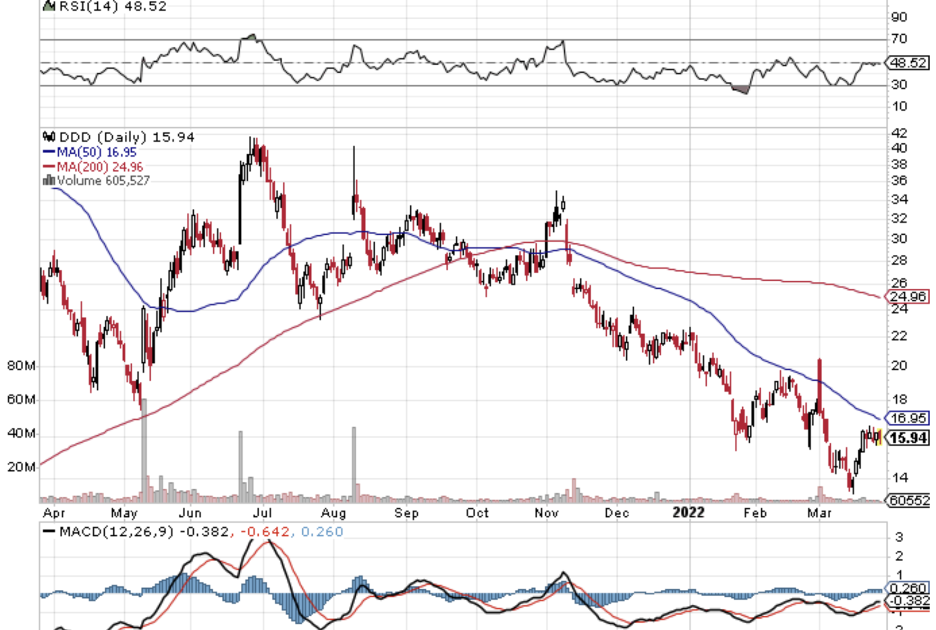The height and width of the screenshot is (630, 936).
Task: Click the 24.96 MA(200) value tag
Action: click(x=908, y=297)
